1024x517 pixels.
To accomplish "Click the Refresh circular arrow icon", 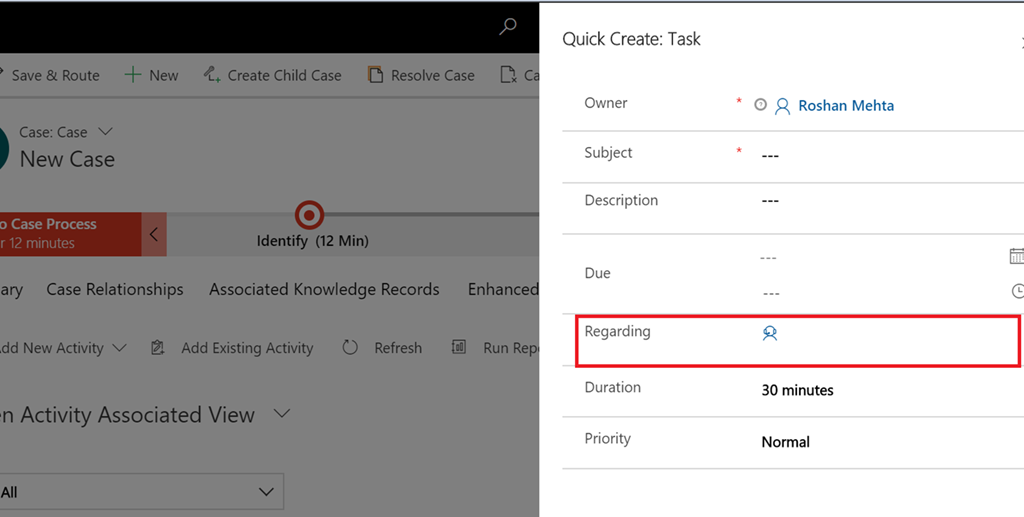I will coord(350,347).
